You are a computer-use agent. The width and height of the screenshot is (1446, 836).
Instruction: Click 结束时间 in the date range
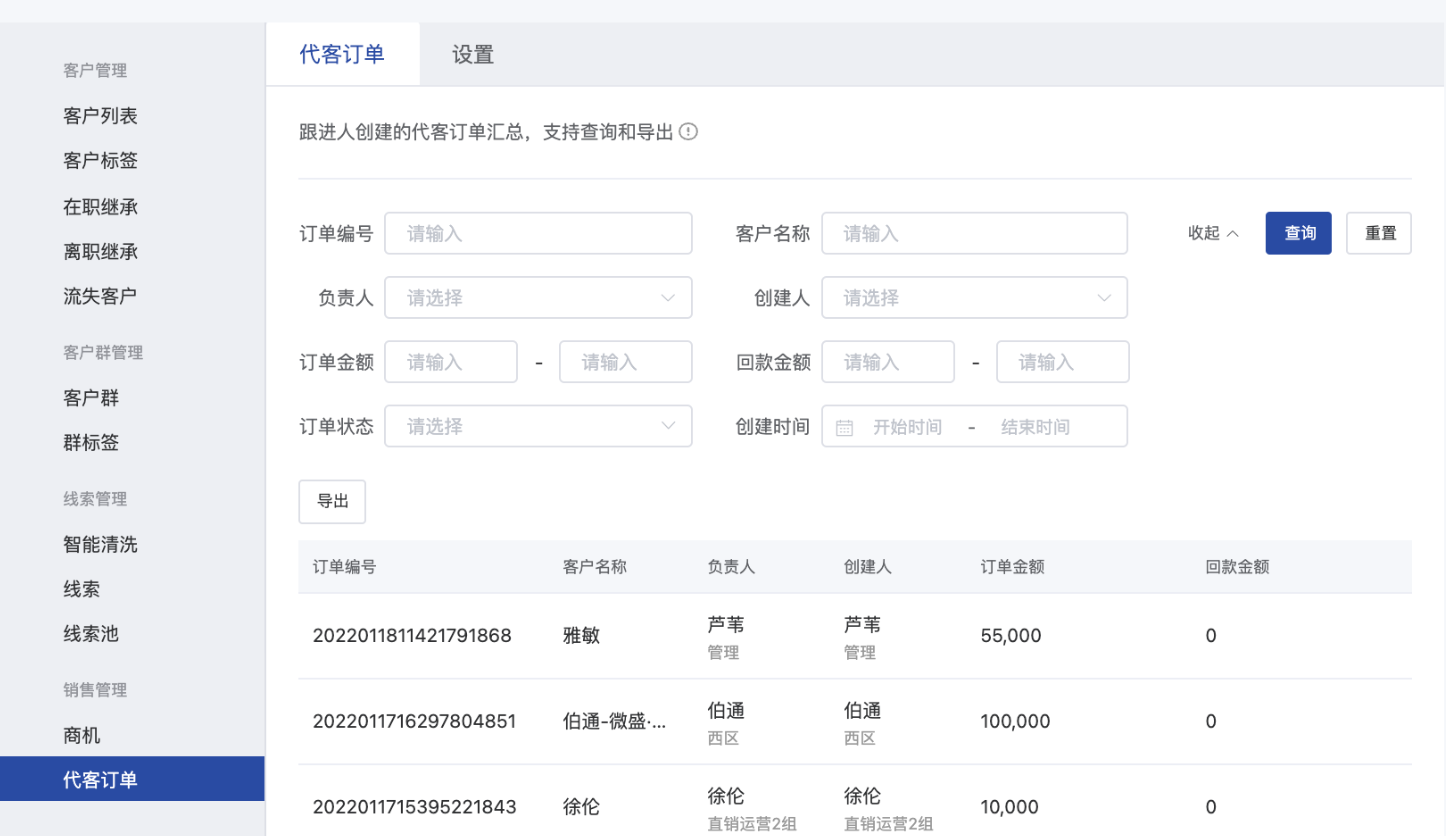point(1035,427)
